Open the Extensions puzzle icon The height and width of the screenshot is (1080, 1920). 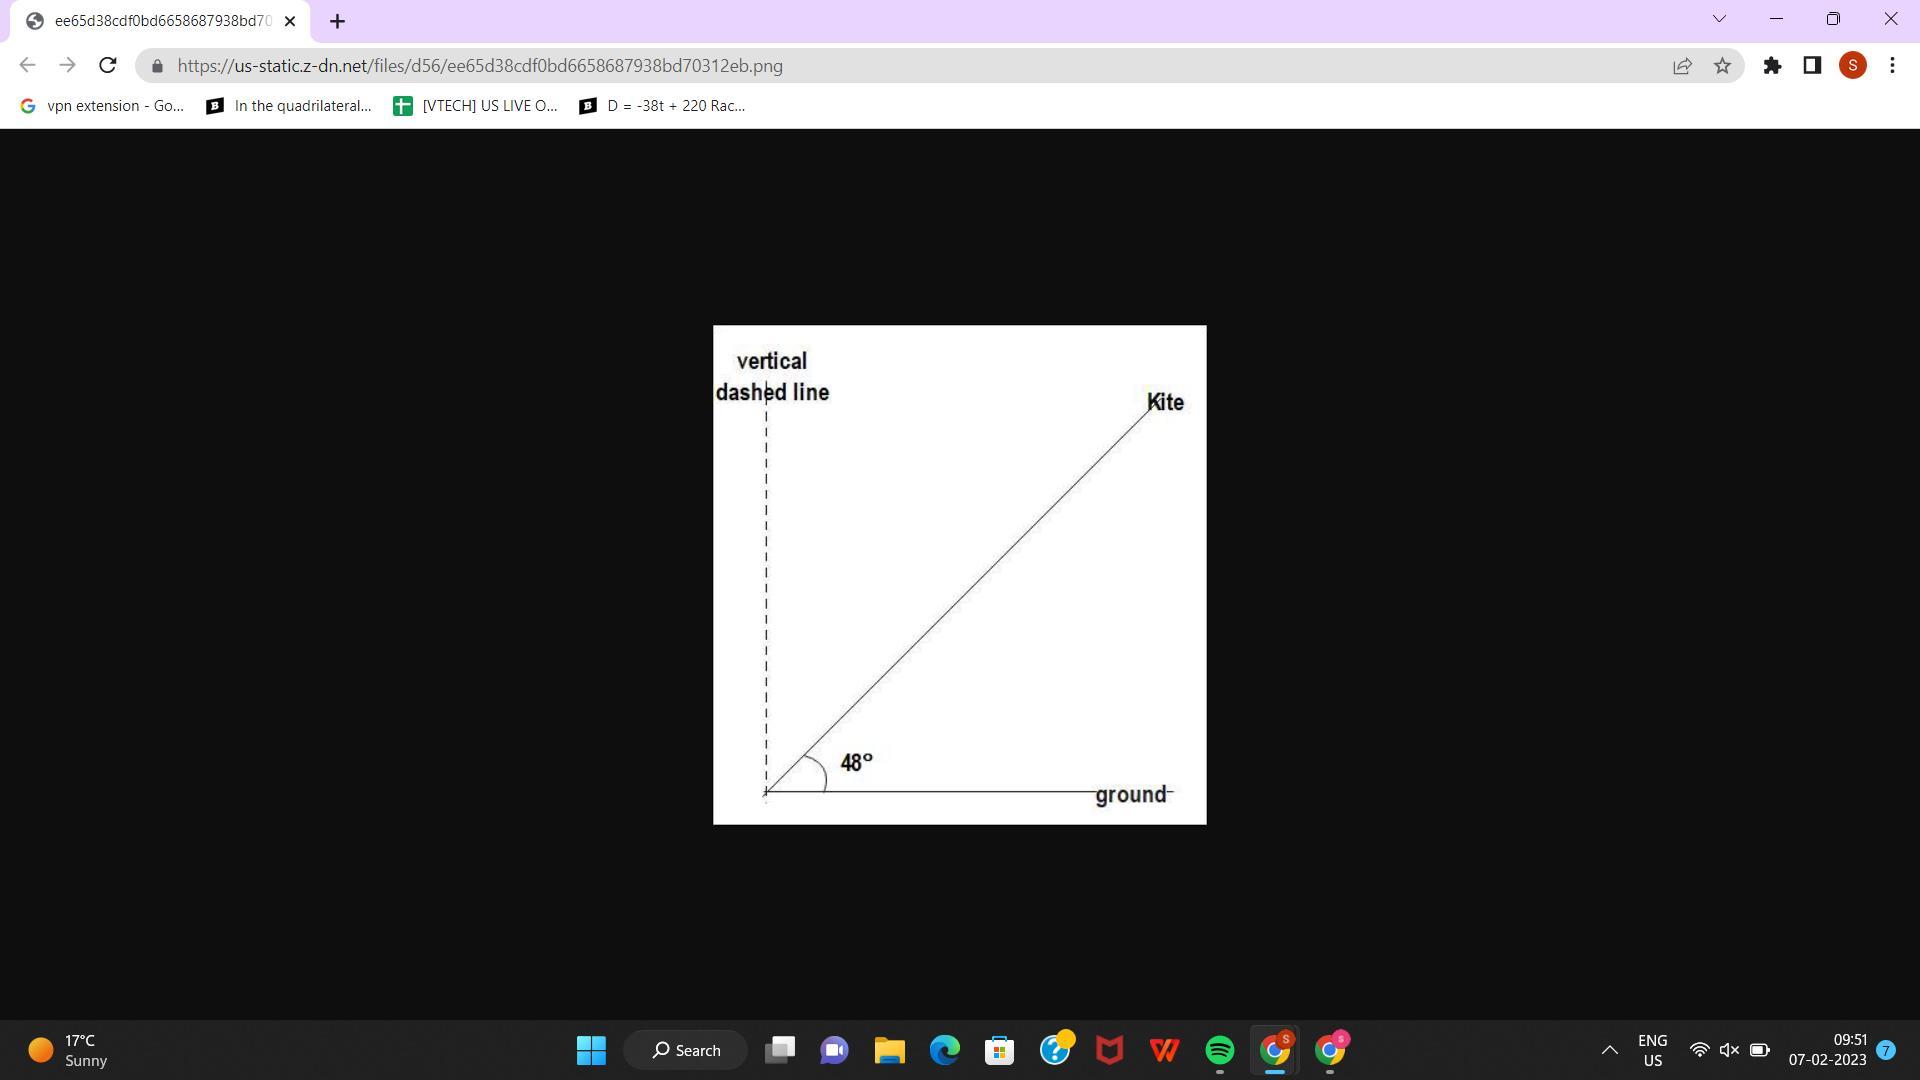pos(1772,66)
